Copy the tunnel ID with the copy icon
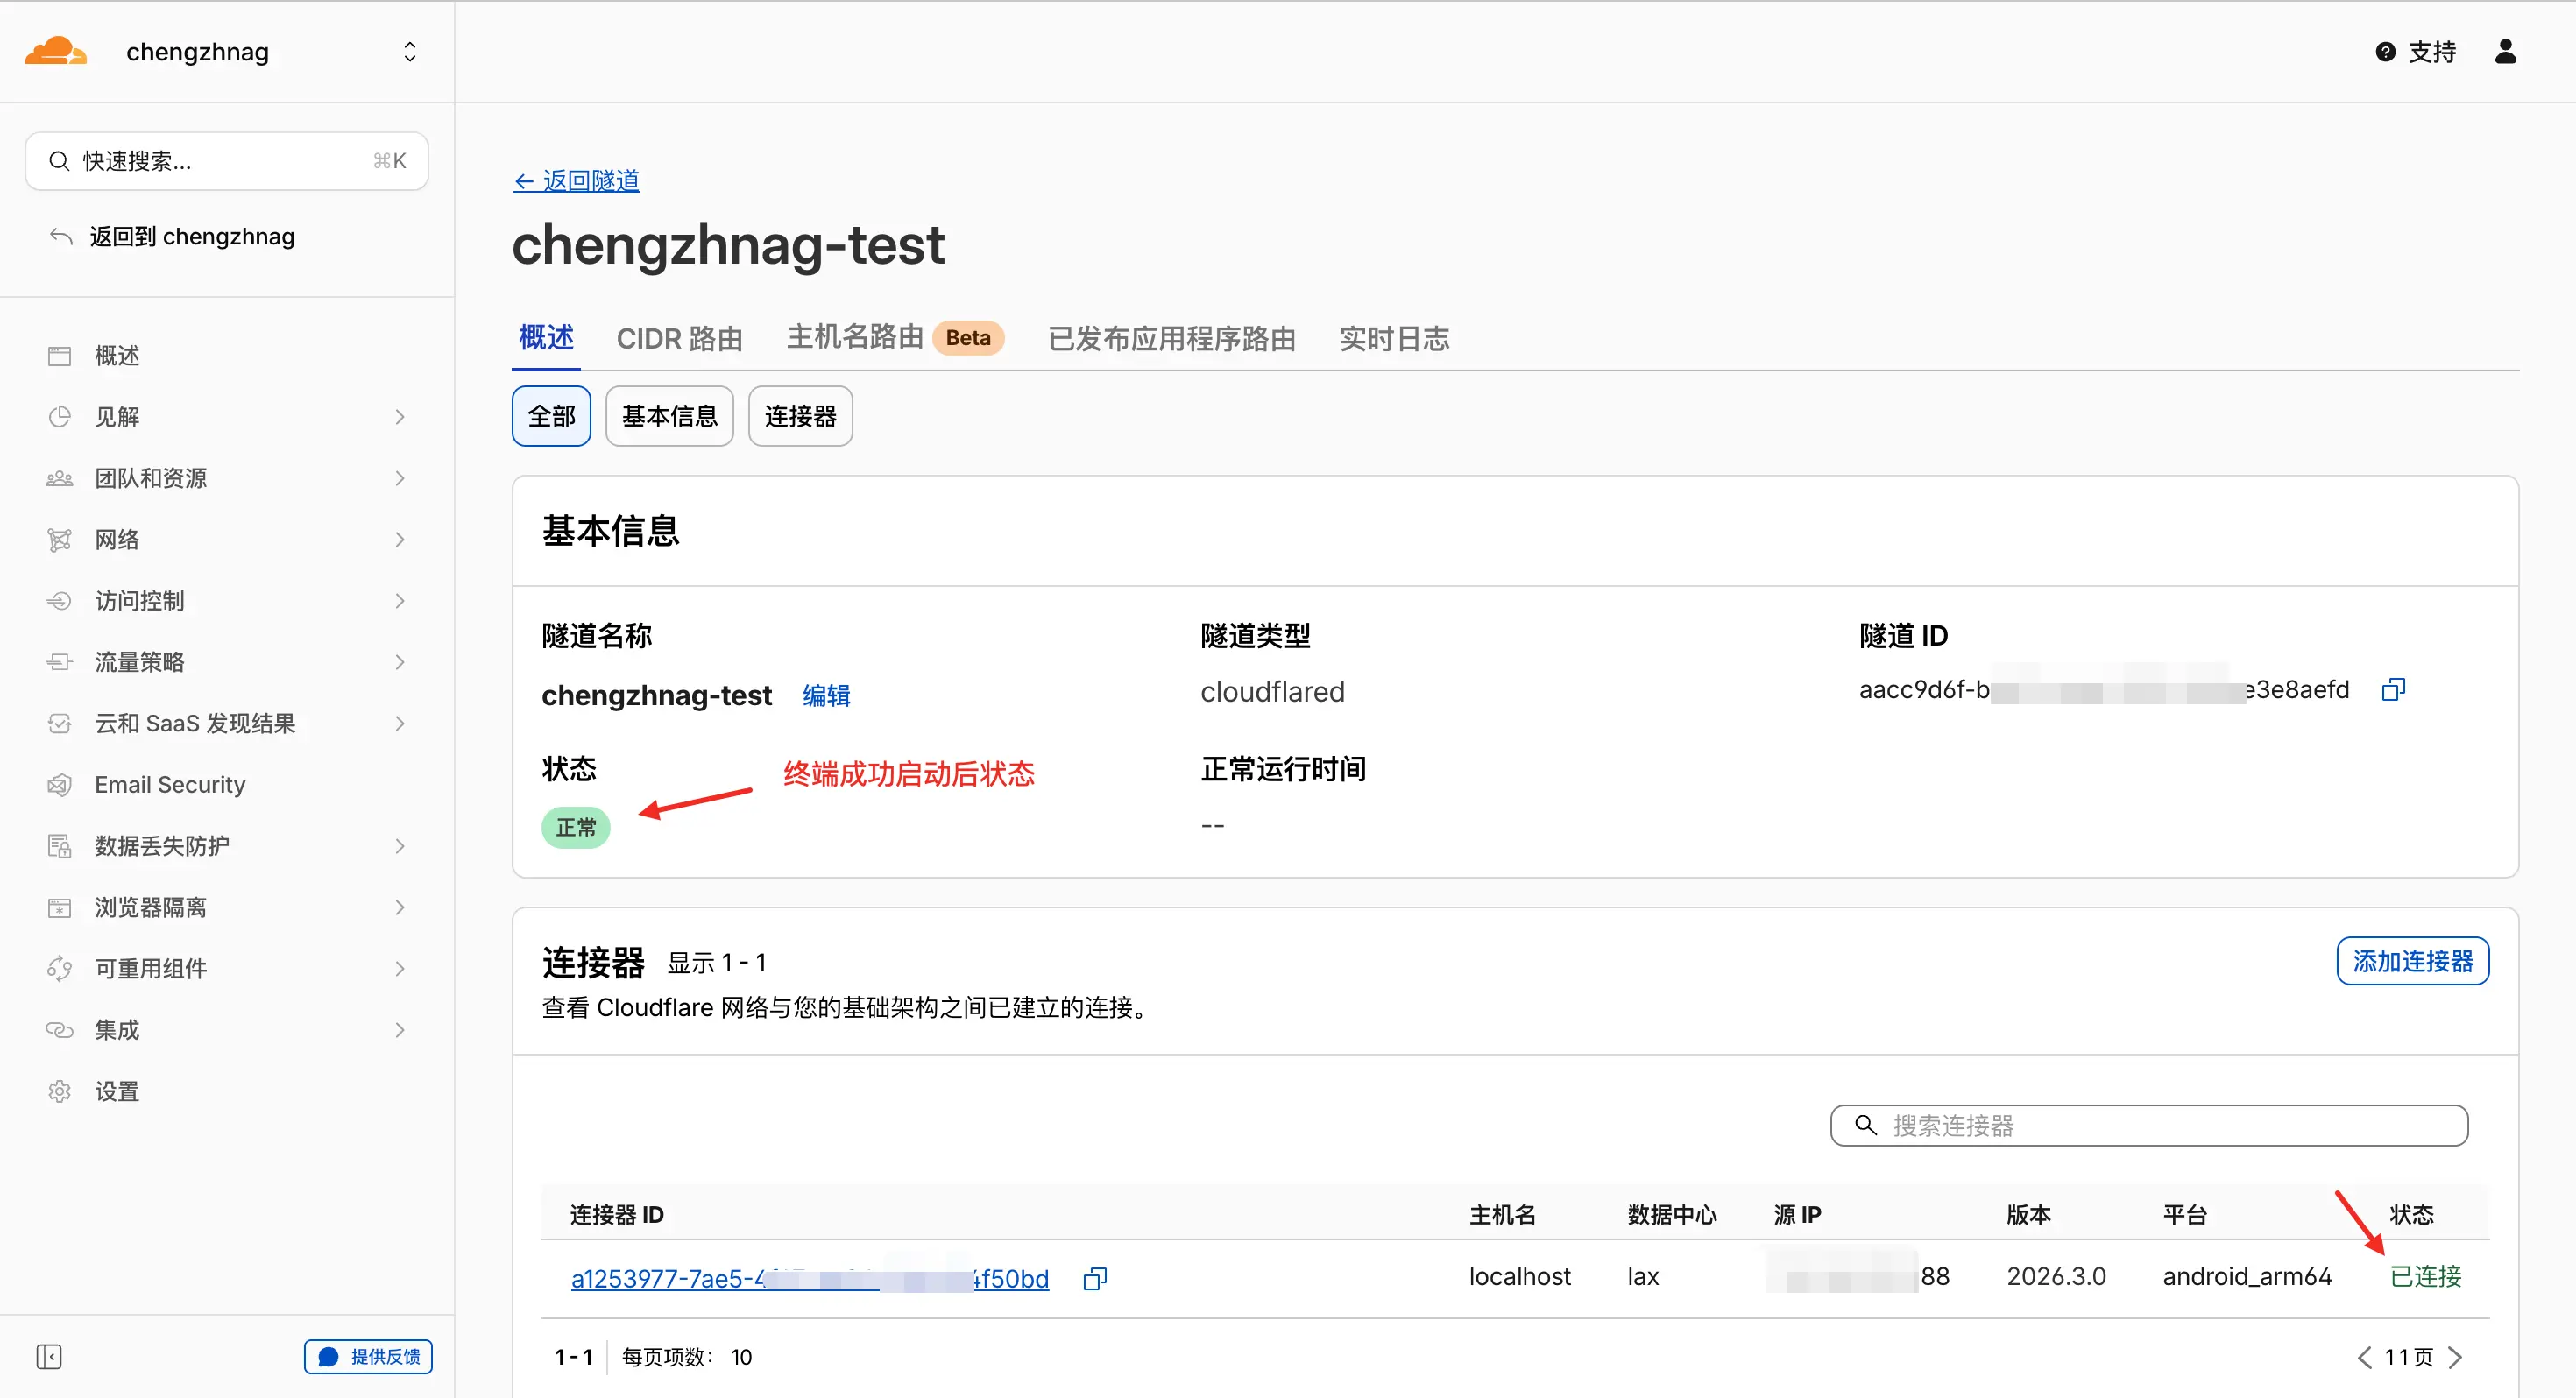Viewport: 2576px width, 1398px height. [2393, 689]
